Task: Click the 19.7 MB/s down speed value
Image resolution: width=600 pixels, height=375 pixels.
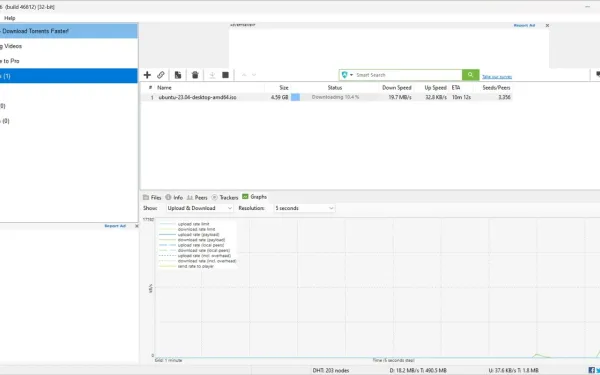Action: tap(400, 97)
